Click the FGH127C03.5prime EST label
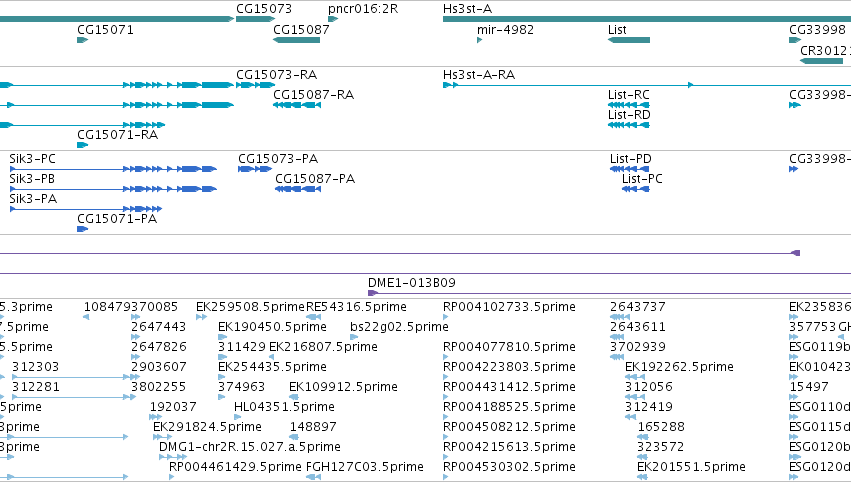This screenshot has width=851, height=482. click(365, 467)
